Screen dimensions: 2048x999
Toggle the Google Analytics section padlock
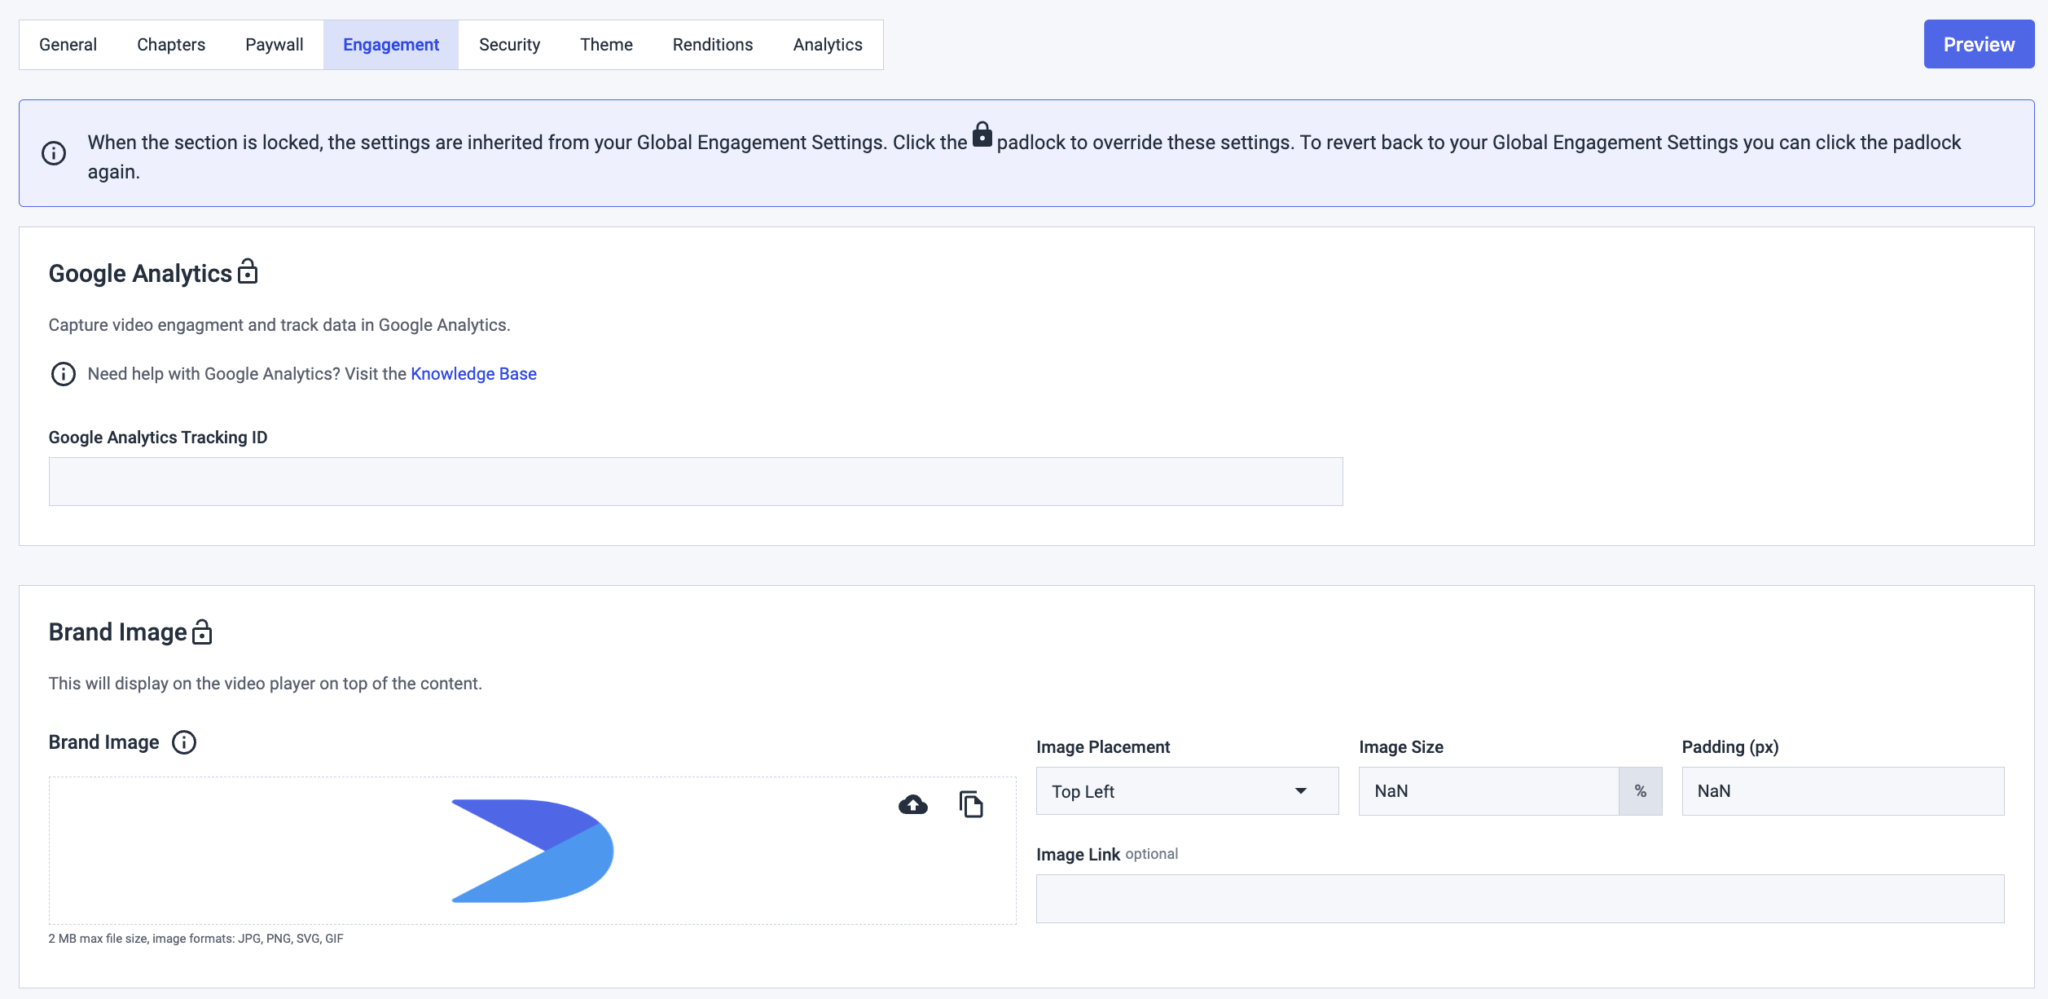pyautogui.click(x=248, y=272)
